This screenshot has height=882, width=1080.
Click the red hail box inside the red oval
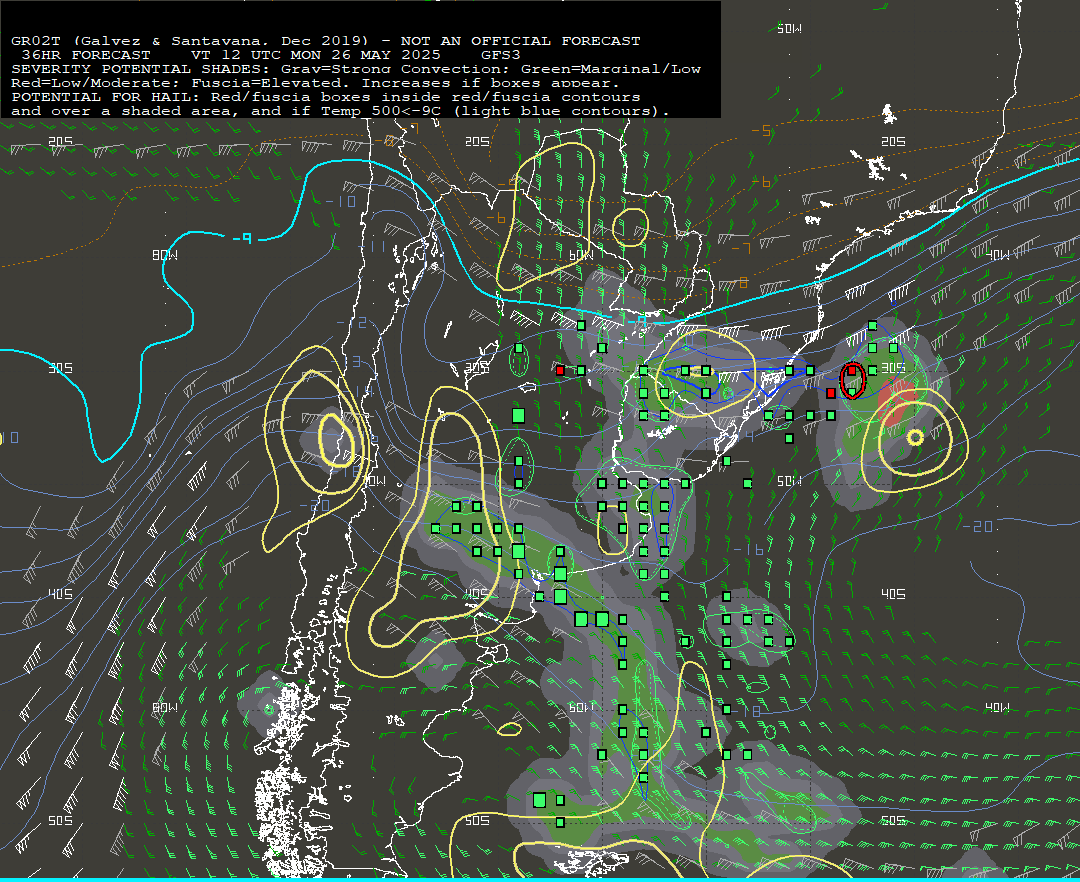pos(852,370)
